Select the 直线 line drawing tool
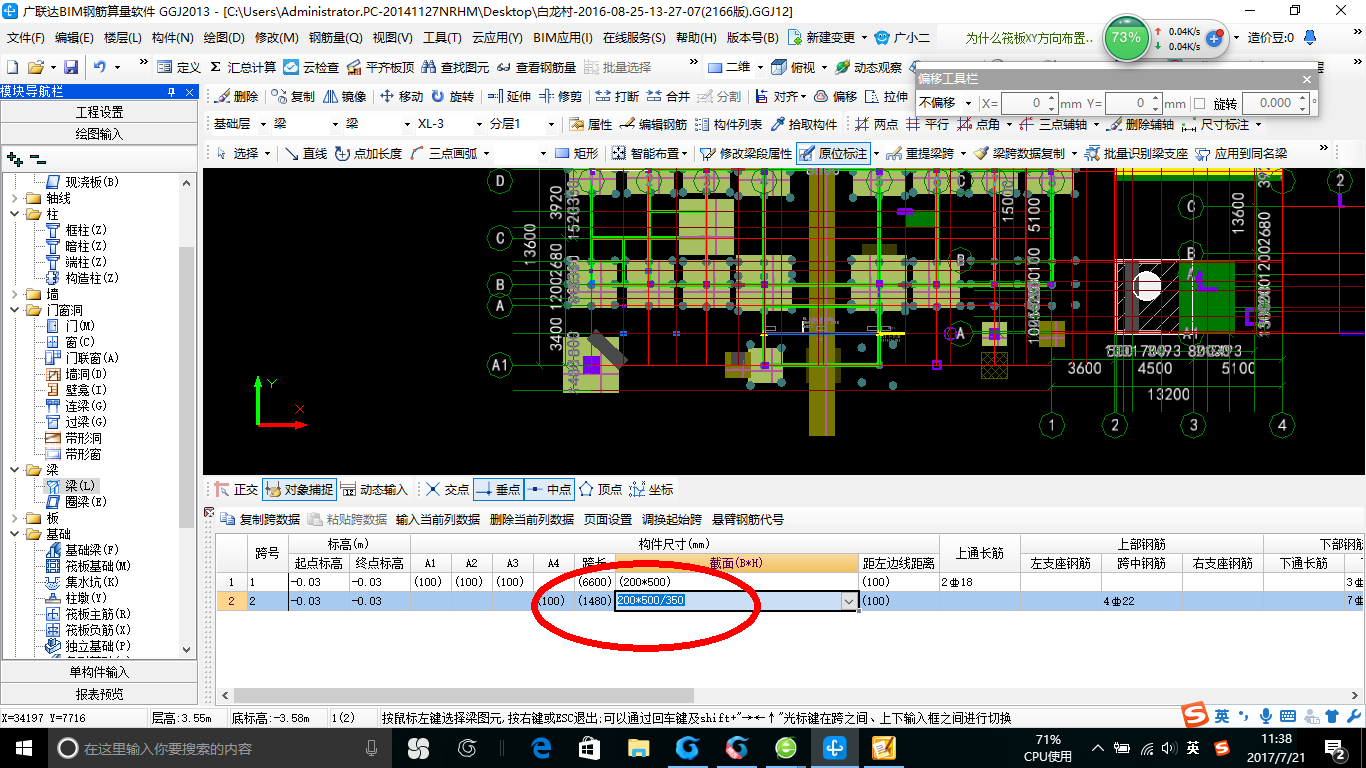Image resolution: width=1366 pixels, height=768 pixels. click(306, 154)
